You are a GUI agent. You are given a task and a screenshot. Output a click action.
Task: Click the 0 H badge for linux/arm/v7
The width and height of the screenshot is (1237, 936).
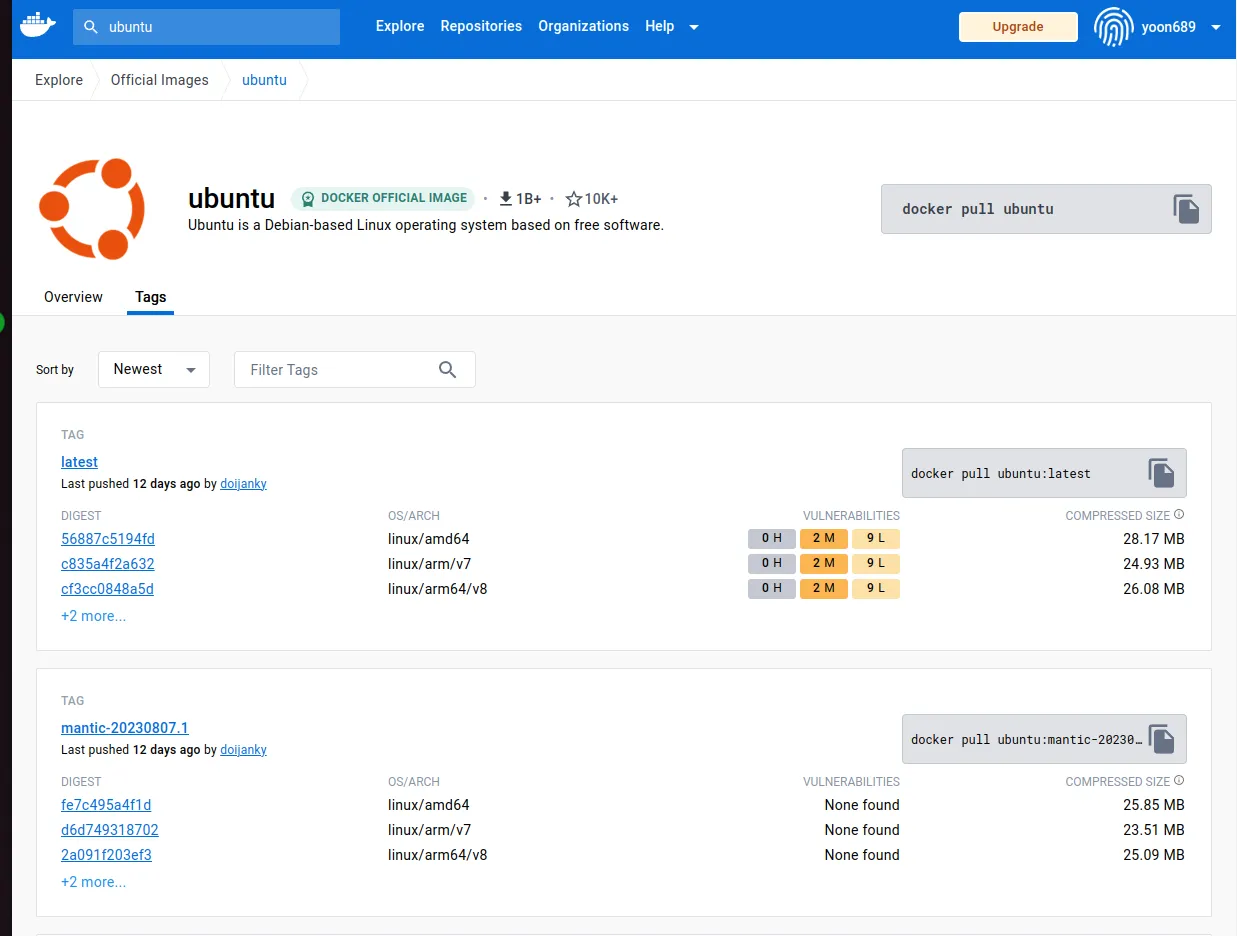[x=772, y=563]
